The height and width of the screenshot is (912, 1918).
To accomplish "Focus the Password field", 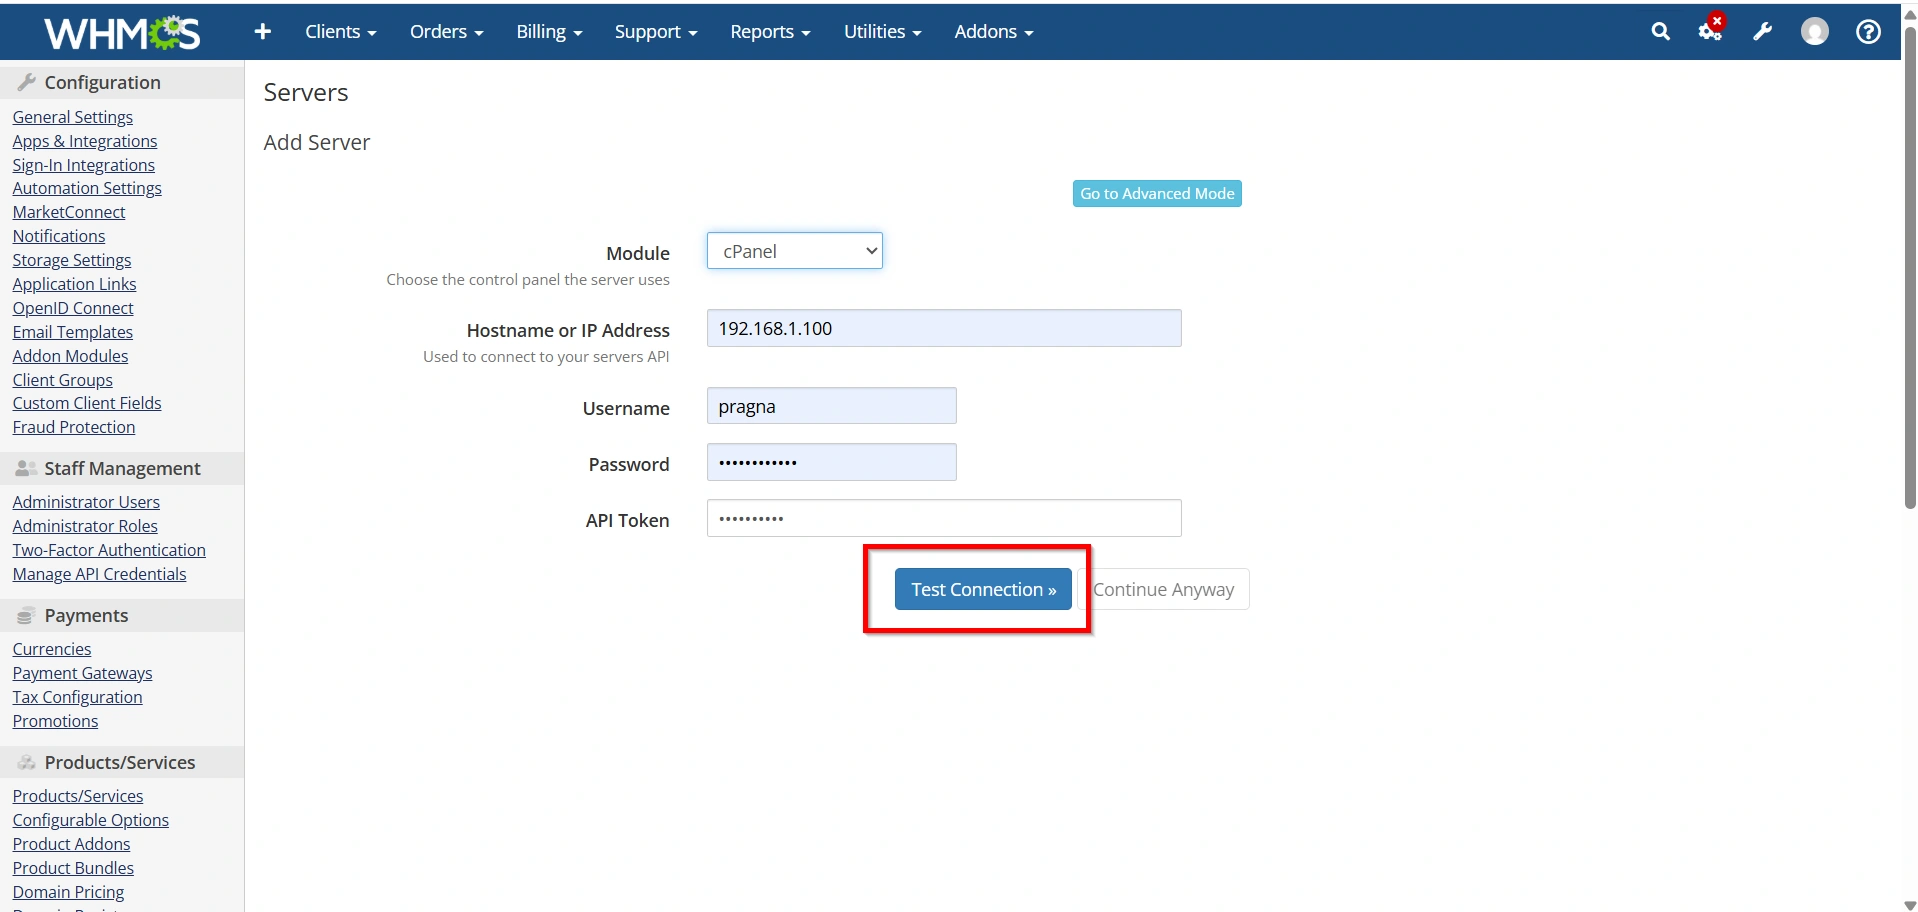I will [x=832, y=463].
